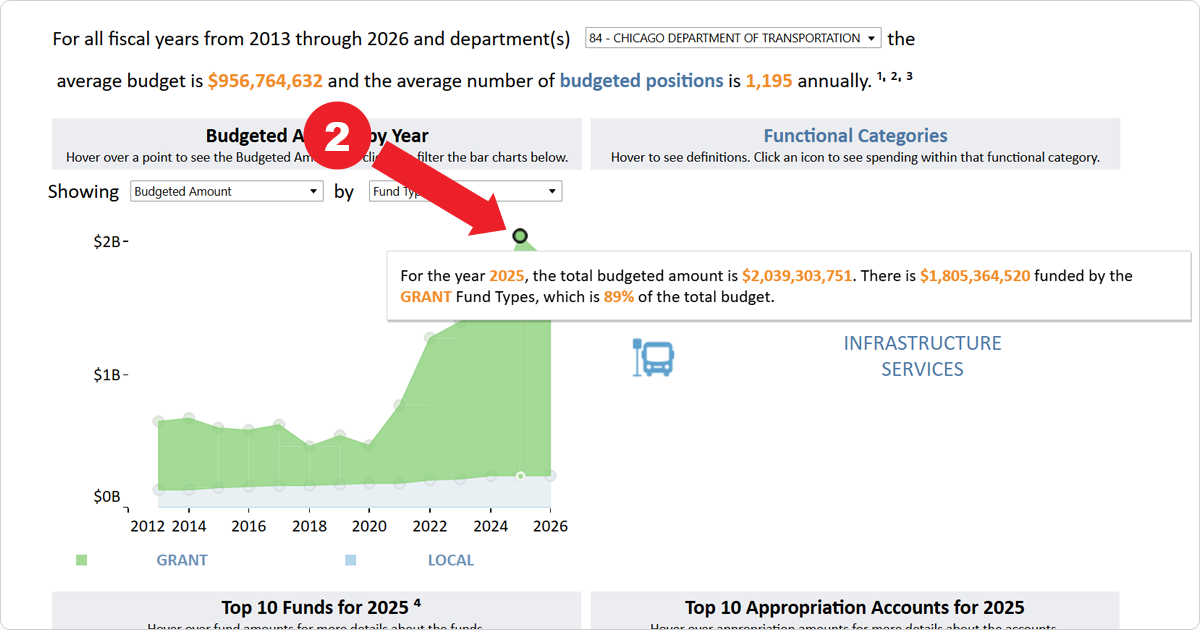The width and height of the screenshot is (1200, 630).
Task: Click the green GRANT legend swatch
Action: pyautogui.click(x=81, y=560)
